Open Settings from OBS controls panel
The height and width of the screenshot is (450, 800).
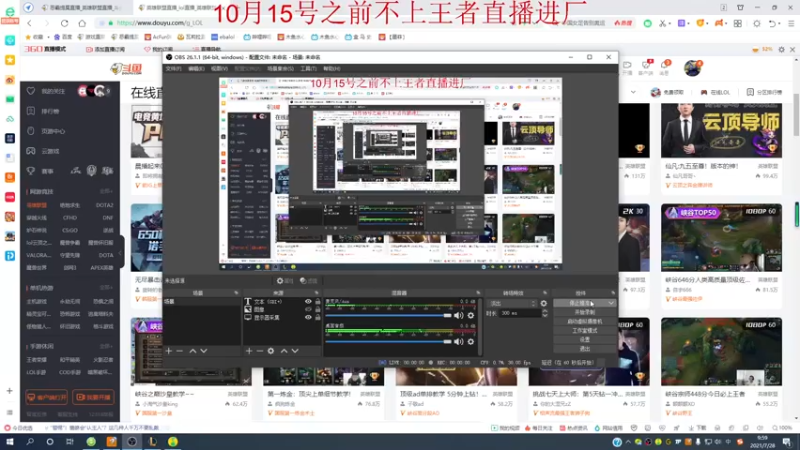(585, 340)
